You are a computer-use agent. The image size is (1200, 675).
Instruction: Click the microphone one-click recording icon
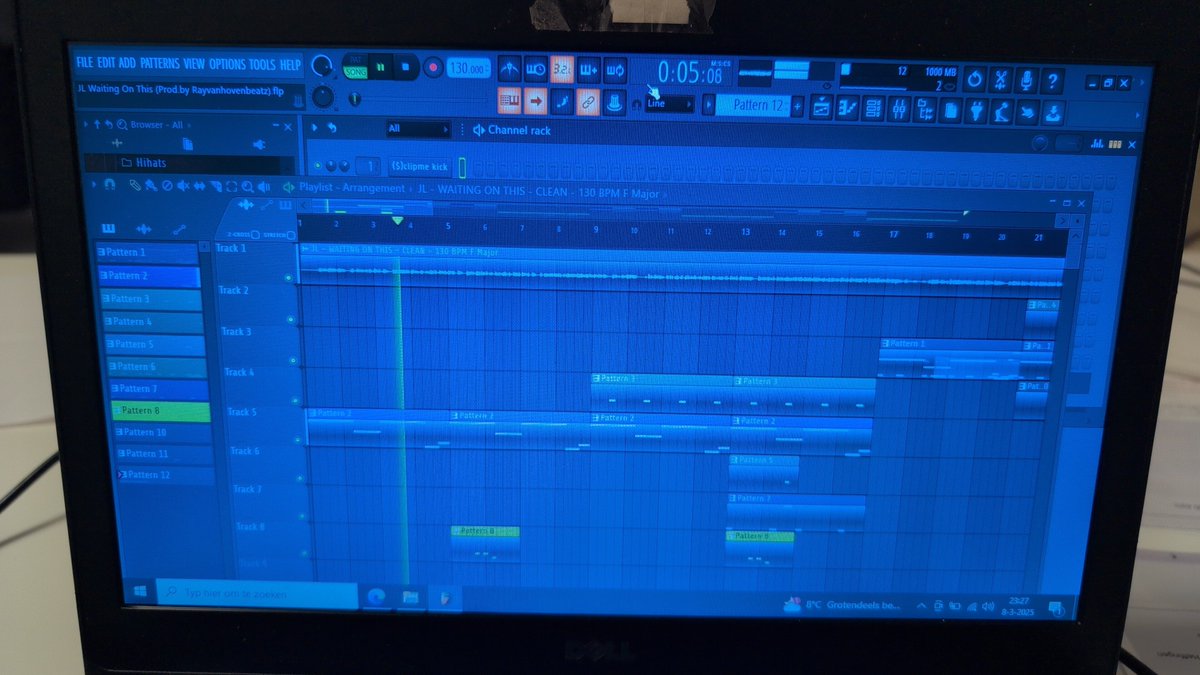[x=1026, y=80]
